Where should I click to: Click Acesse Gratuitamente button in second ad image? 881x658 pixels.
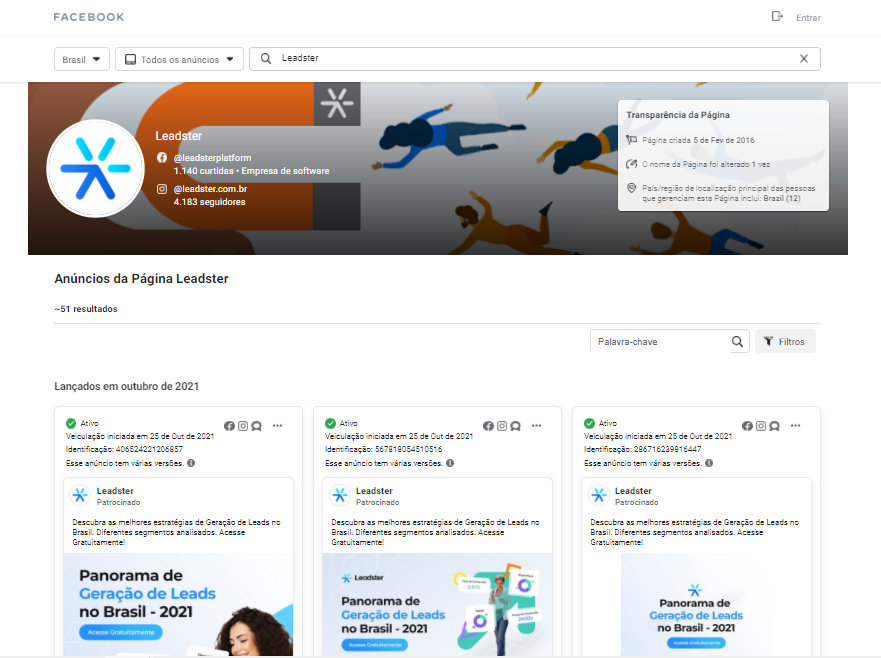tap(375, 645)
